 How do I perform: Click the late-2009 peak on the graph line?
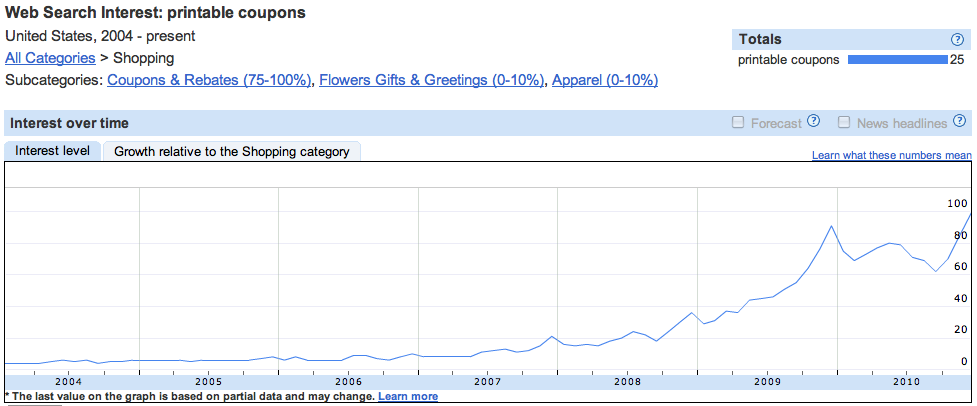[831, 226]
